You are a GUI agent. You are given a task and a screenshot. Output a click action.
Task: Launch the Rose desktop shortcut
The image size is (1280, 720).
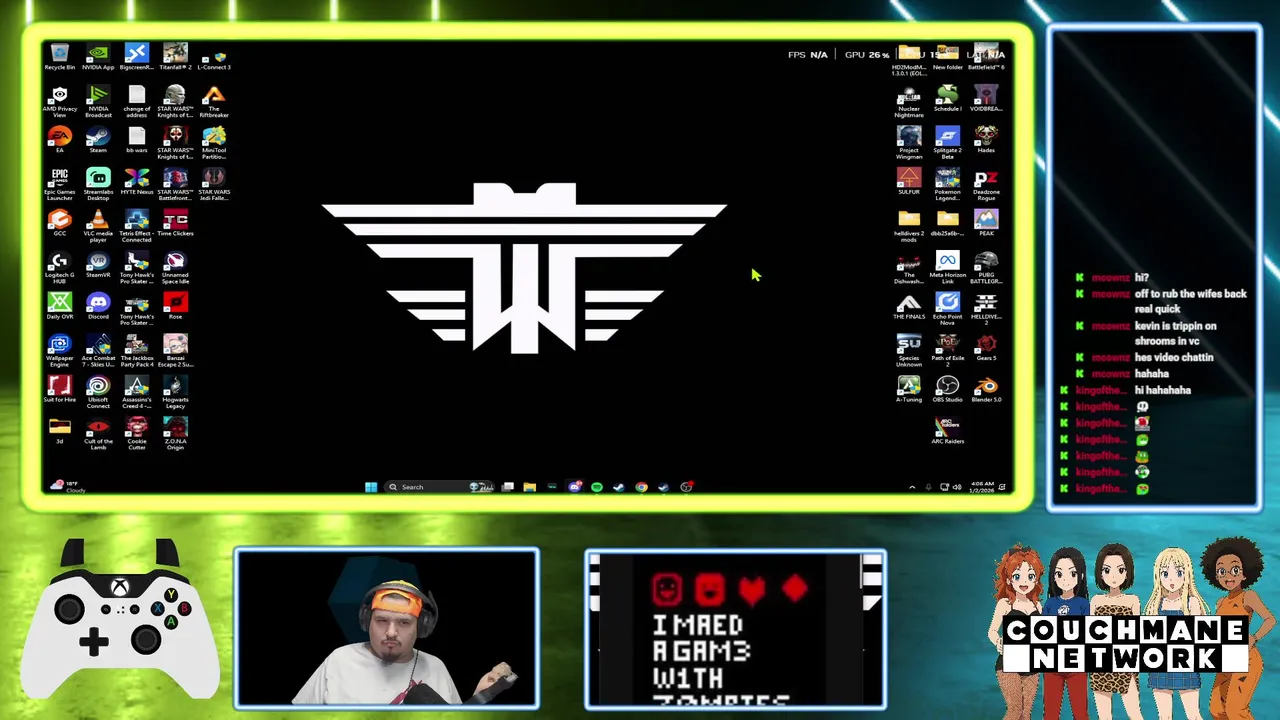click(175, 306)
